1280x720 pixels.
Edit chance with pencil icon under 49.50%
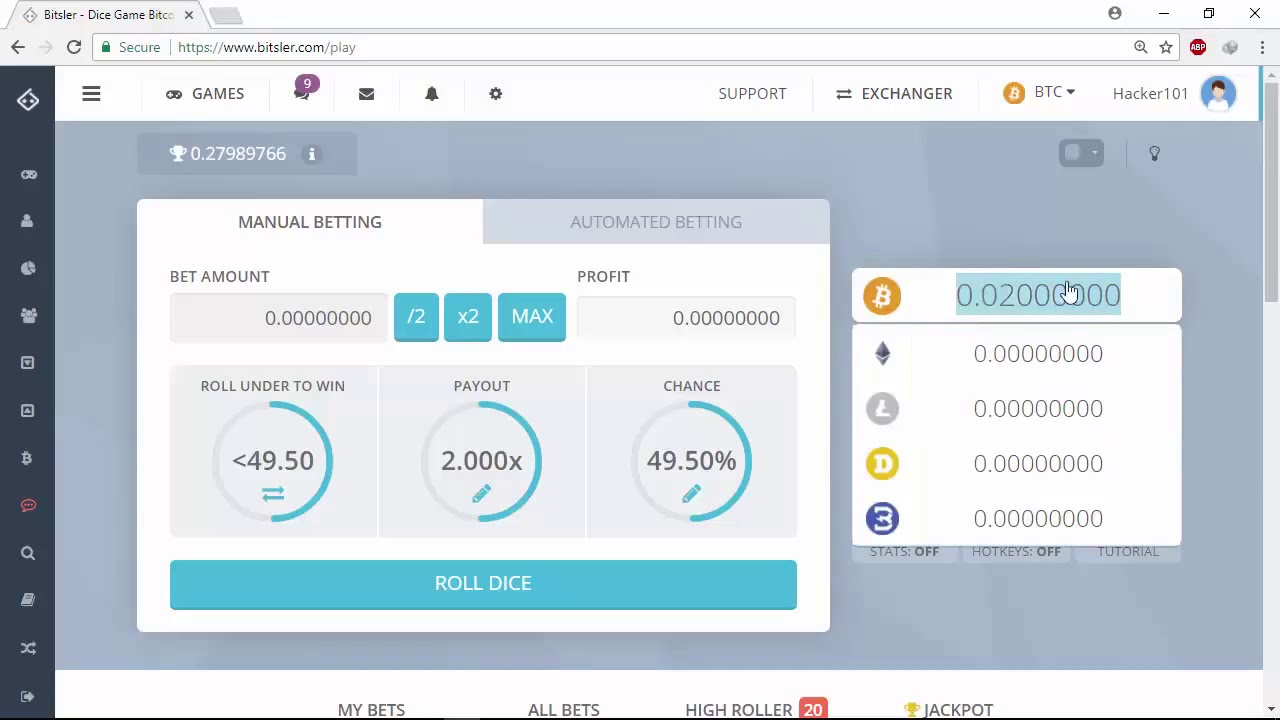691,494
